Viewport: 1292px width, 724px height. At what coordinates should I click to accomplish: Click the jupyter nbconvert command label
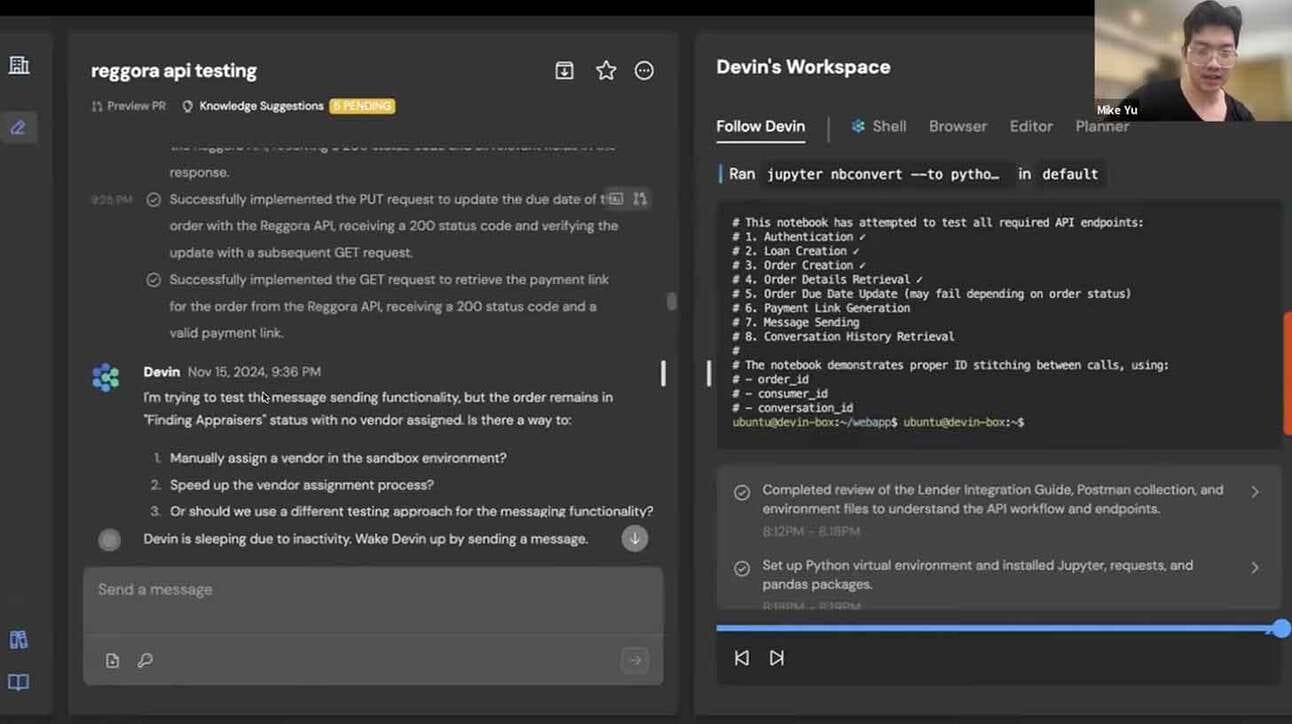[x=883, y=174]
